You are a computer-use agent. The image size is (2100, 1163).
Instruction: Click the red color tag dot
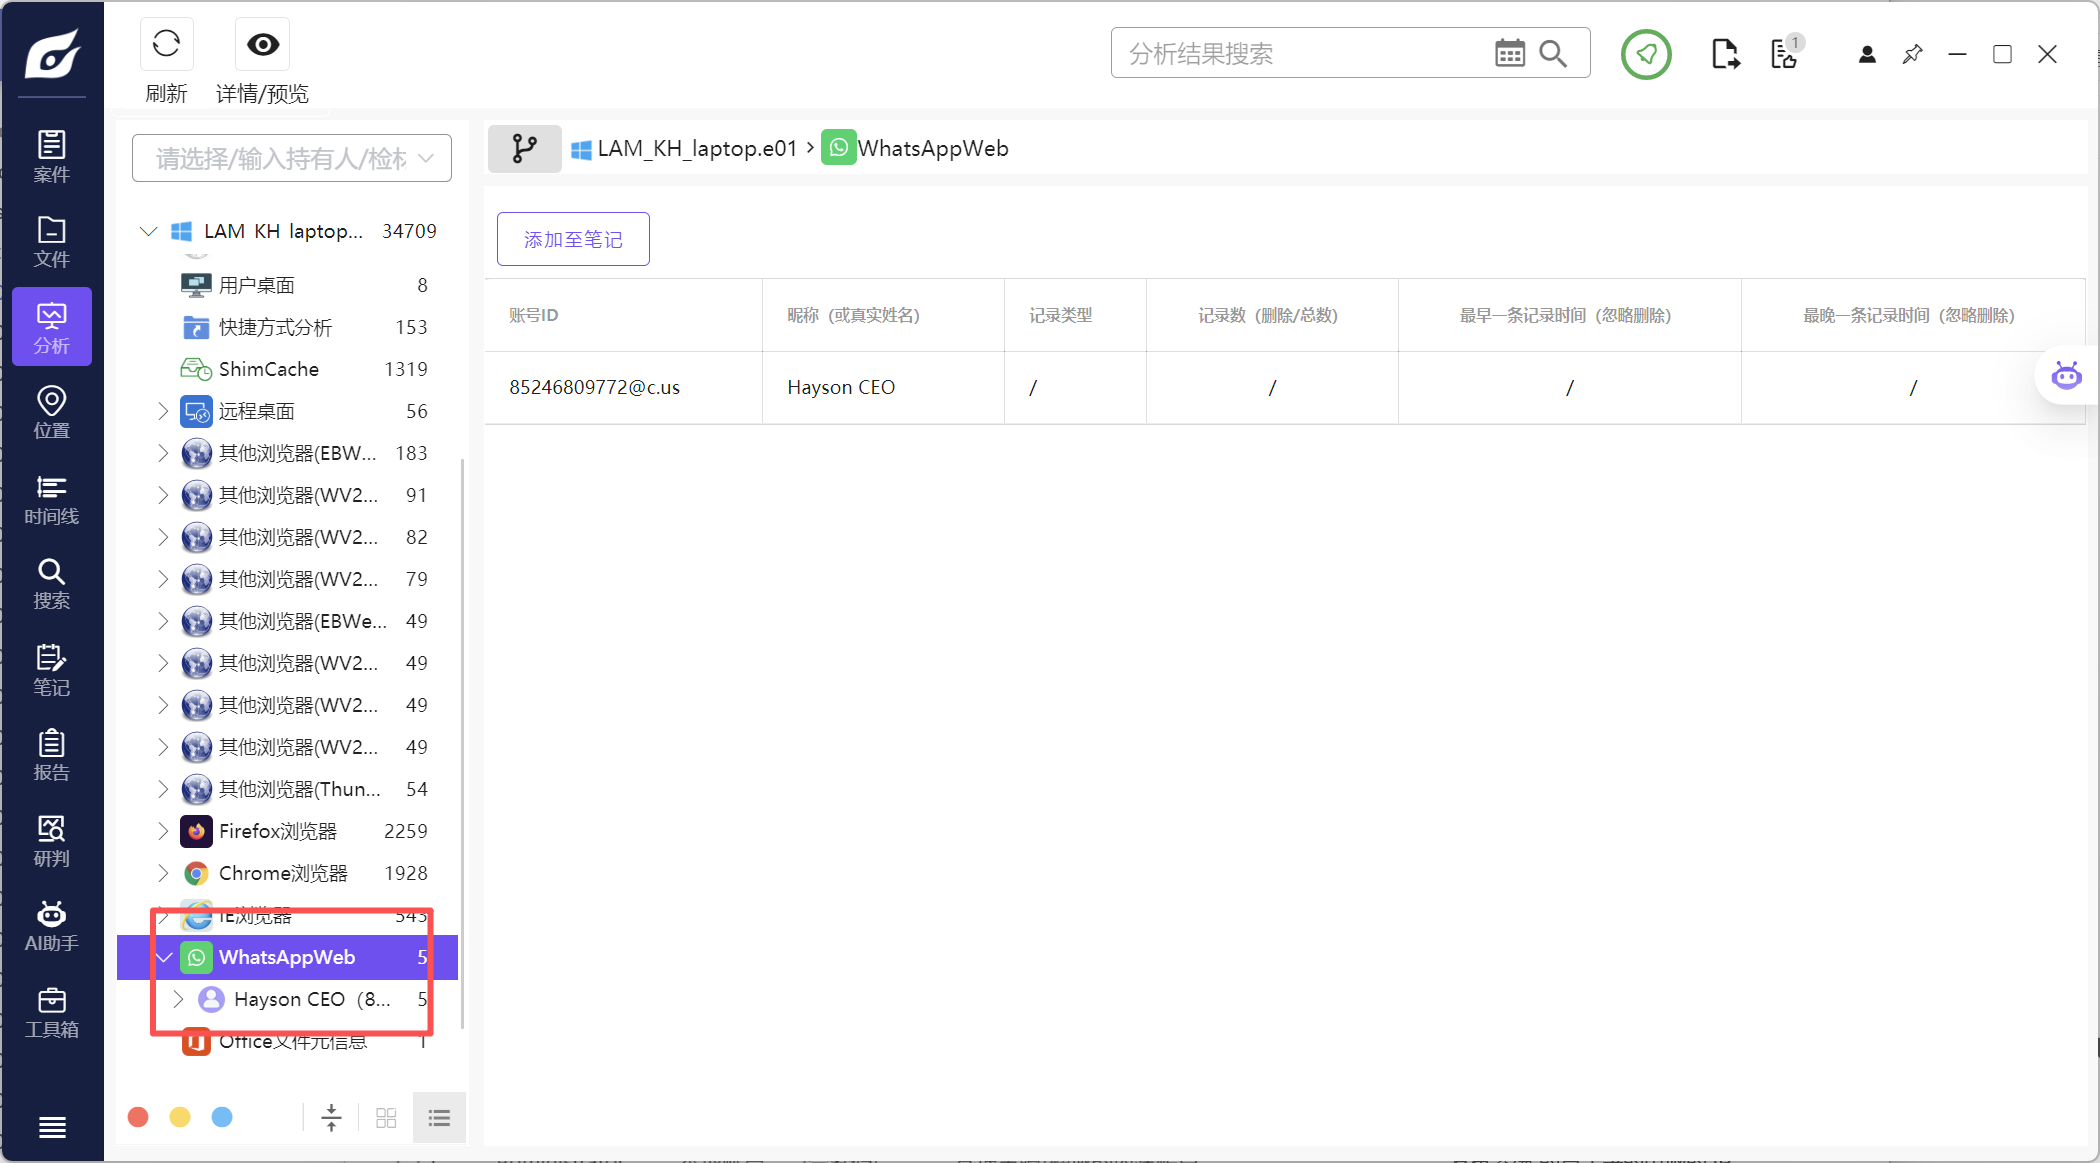(x=139, y=1117)
